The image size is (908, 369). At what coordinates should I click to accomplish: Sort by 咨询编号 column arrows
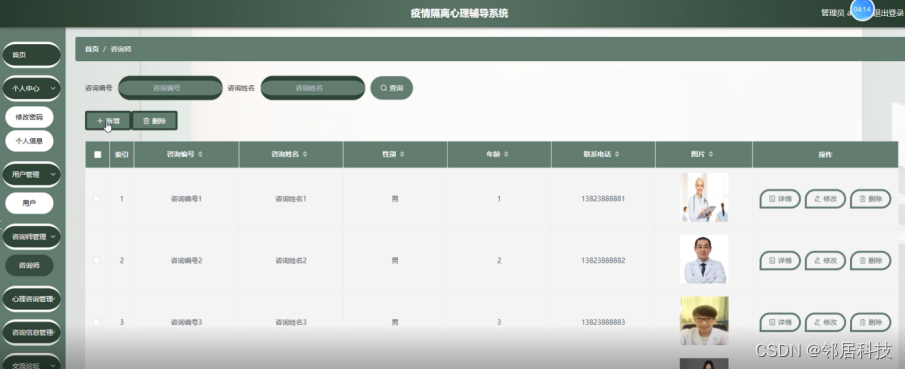pos(200,155)
